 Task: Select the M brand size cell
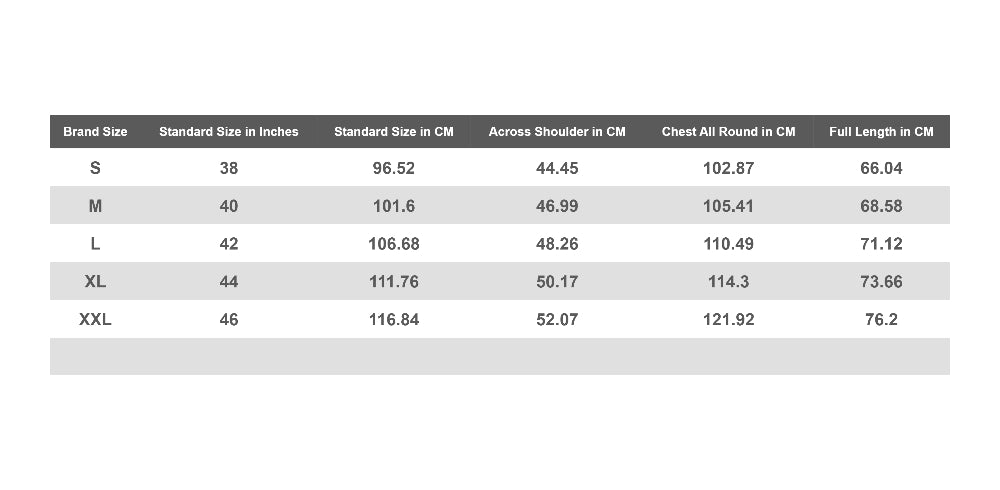point(95,205)
